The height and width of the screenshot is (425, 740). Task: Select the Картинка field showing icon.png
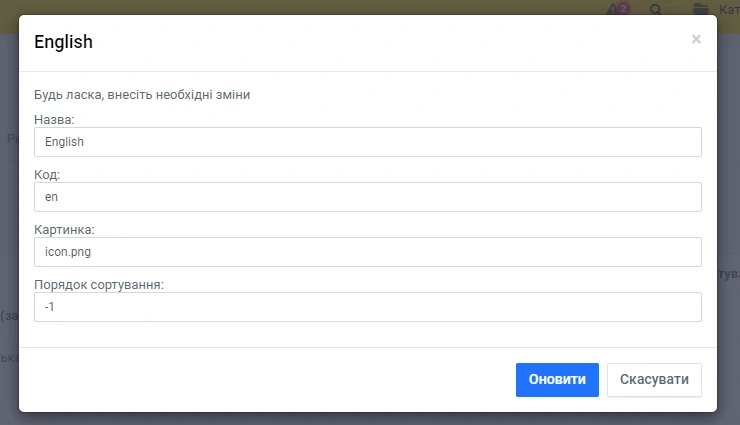point(367,252)
